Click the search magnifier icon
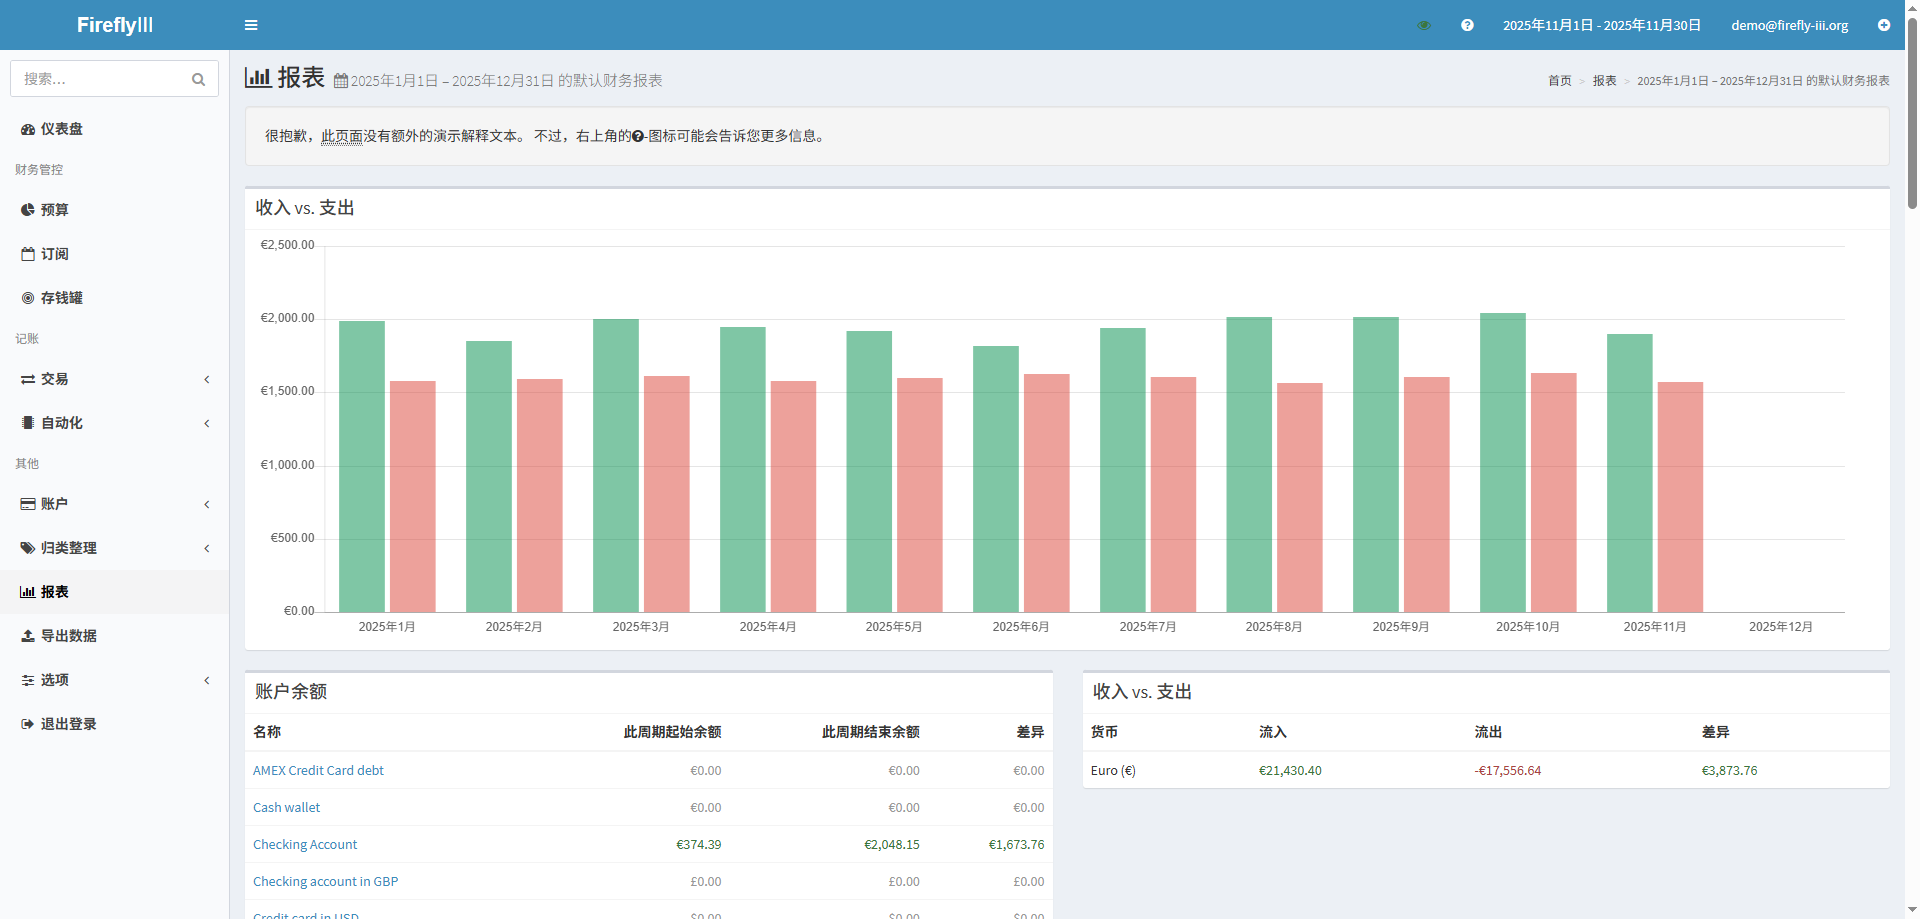The width and height of the screenshot is (1920, 919). (198, 79)
